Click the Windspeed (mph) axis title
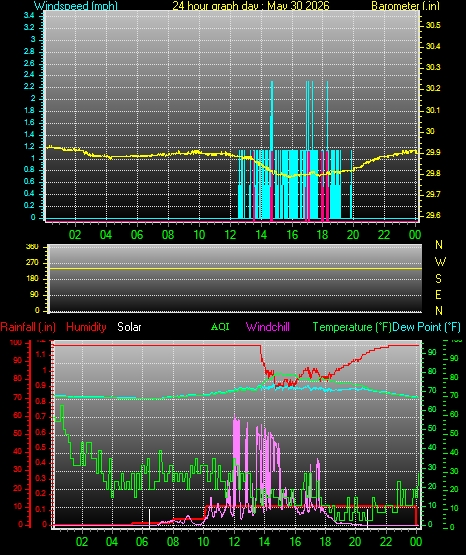 click(x=76, y=5)
